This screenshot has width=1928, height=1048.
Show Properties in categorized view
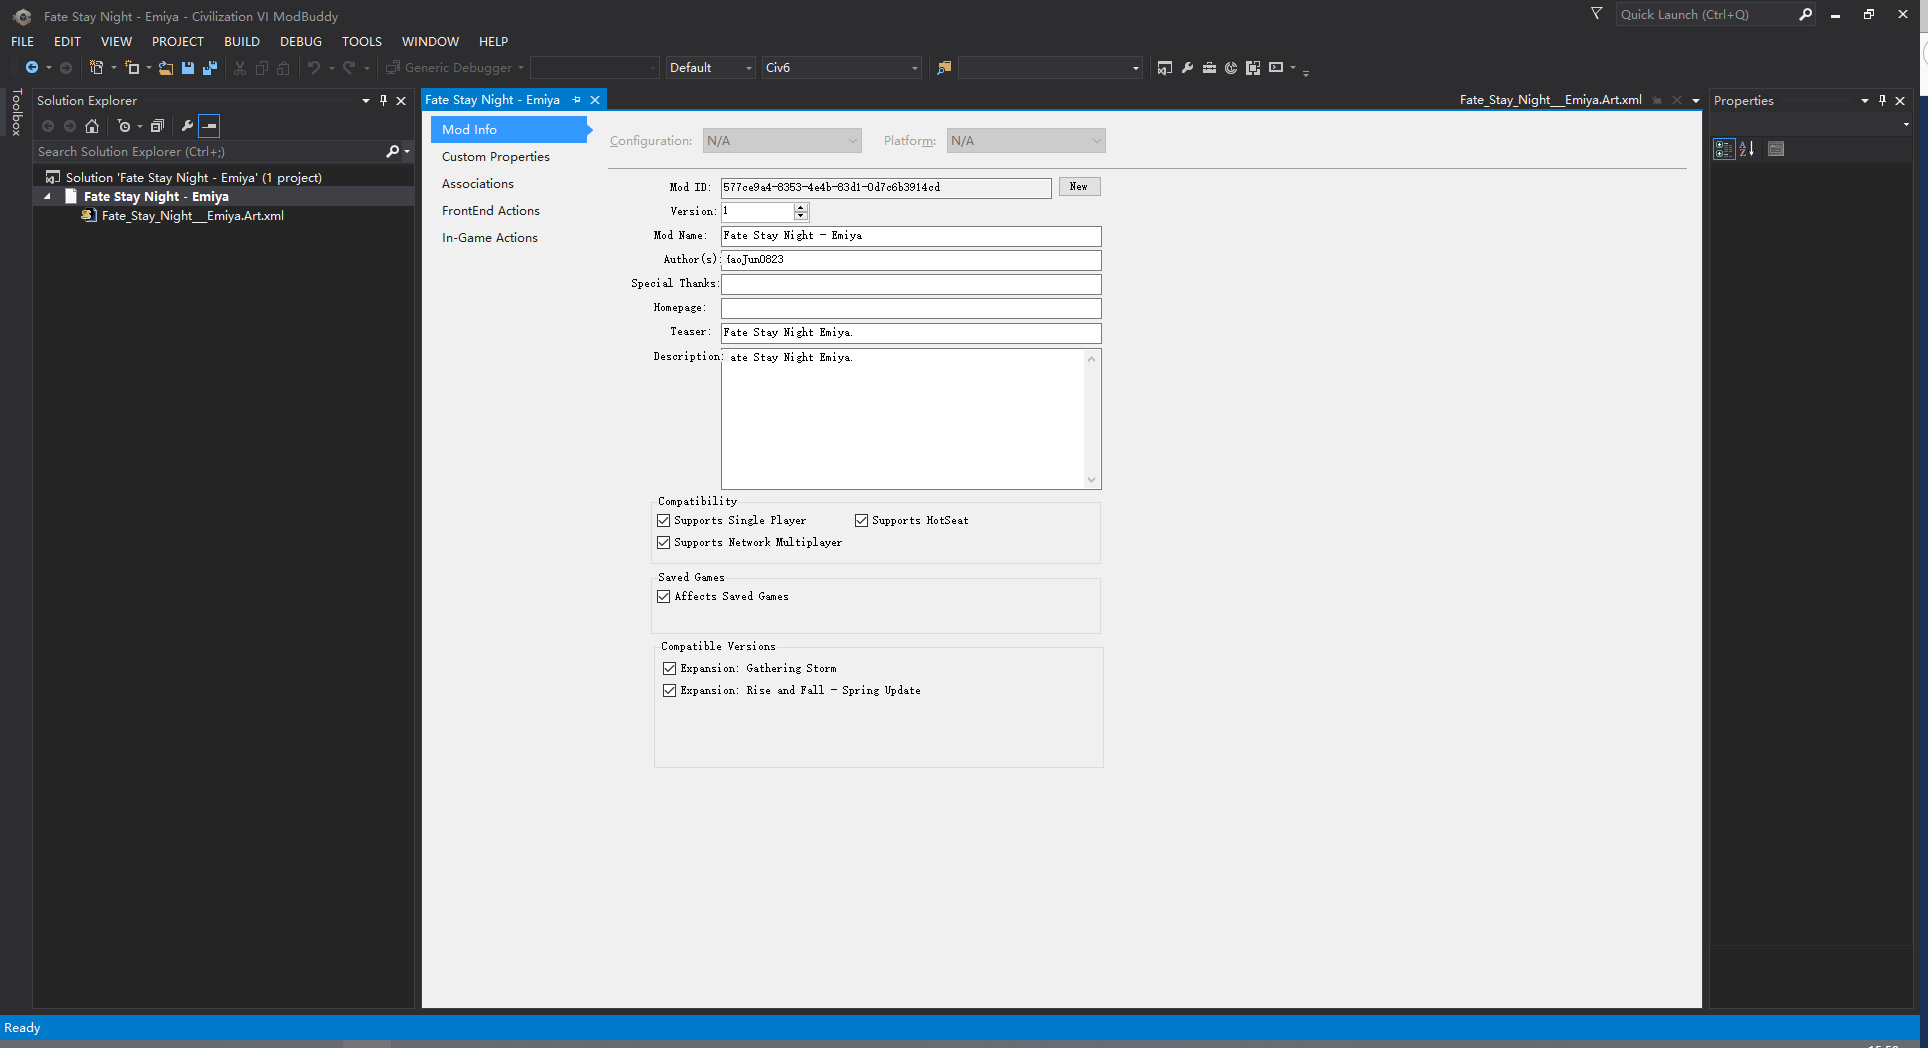click(1724, 149)
